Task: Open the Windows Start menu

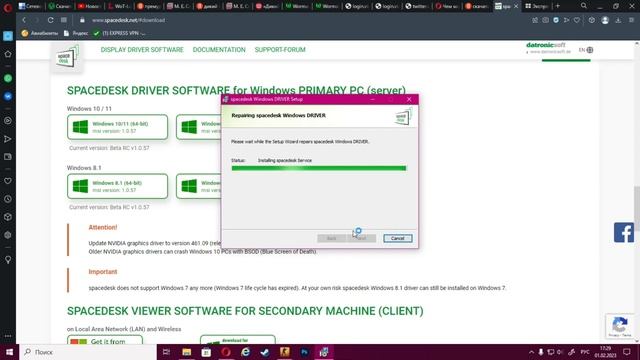Action: click(x=9, y=352)
